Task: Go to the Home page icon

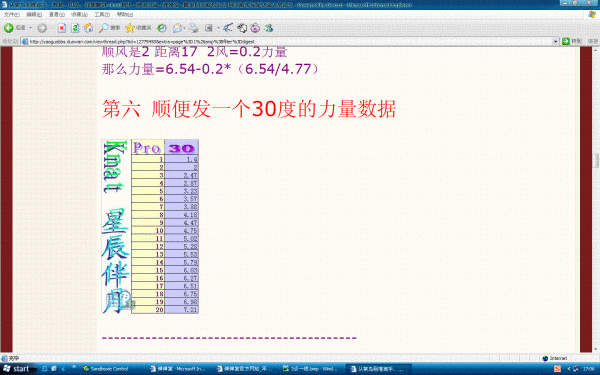Action: 88,28
